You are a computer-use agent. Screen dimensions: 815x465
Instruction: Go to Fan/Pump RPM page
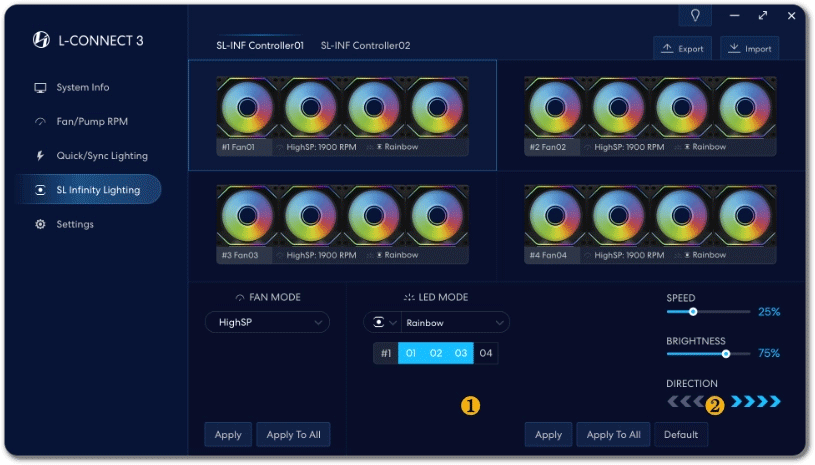(x=92, y=122)
